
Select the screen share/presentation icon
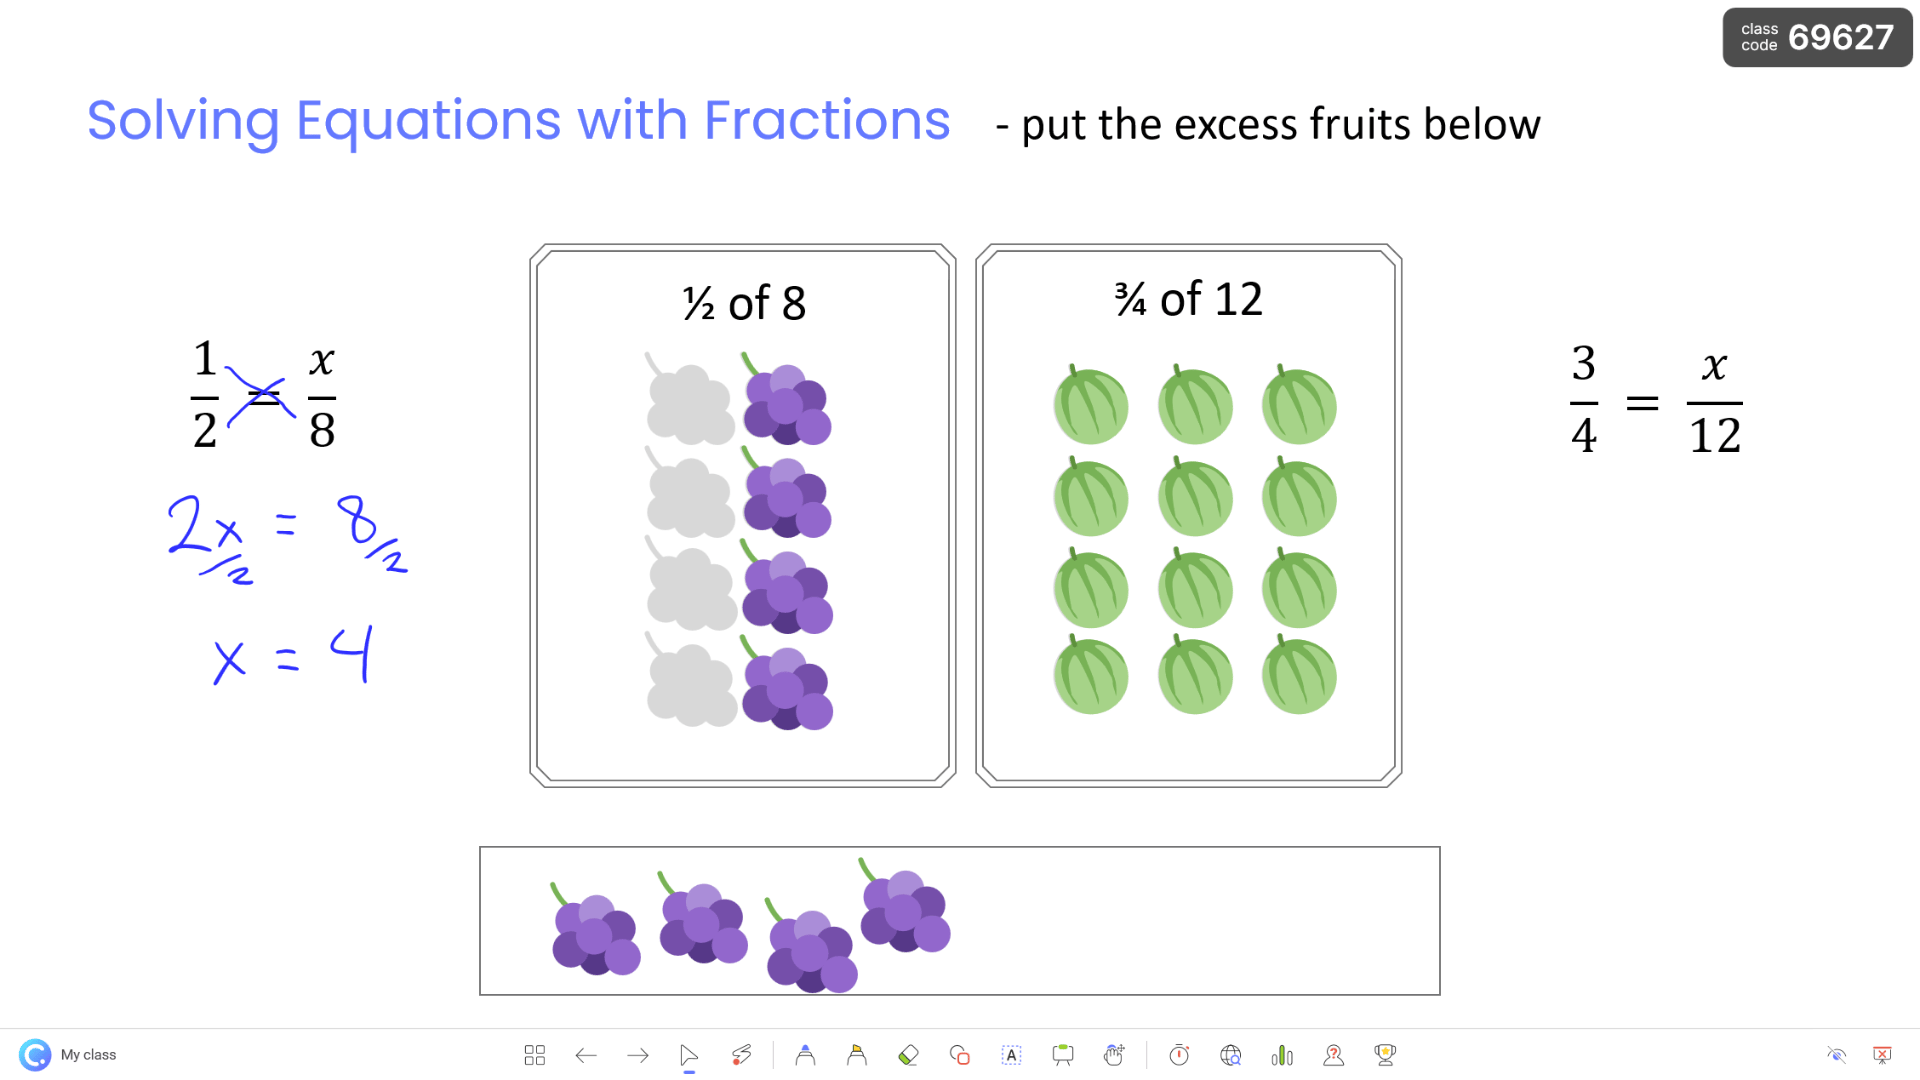pyautogui.click(x=1062, y=1055)
